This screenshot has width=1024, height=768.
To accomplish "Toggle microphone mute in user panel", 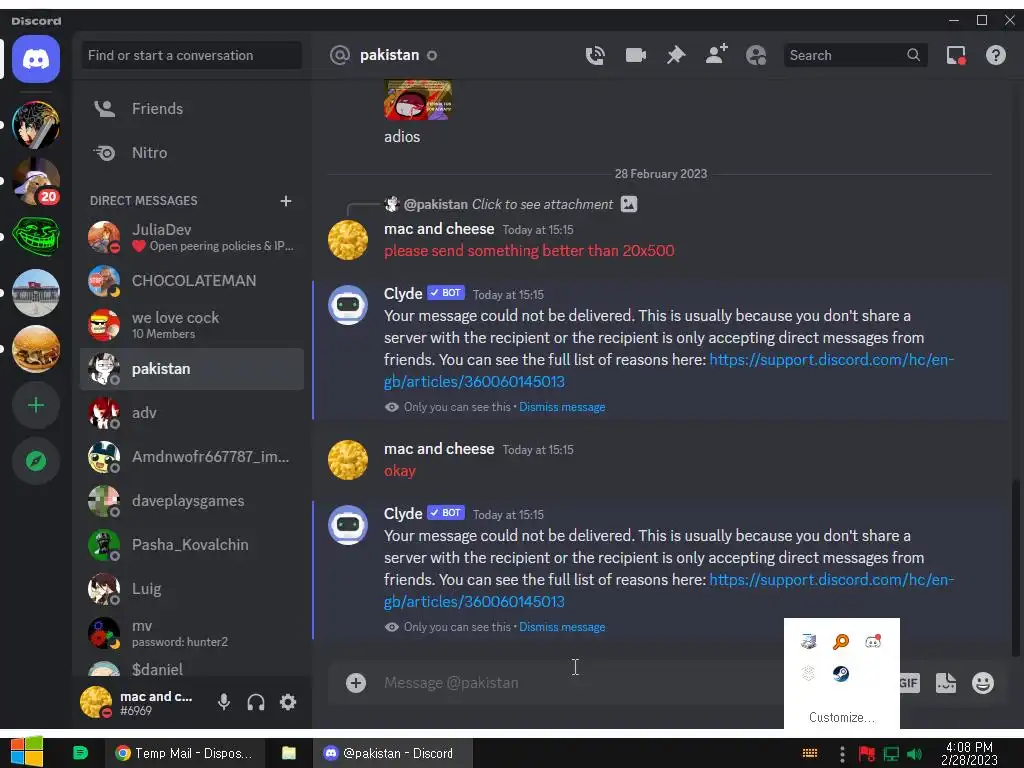I will pos(223,702).
